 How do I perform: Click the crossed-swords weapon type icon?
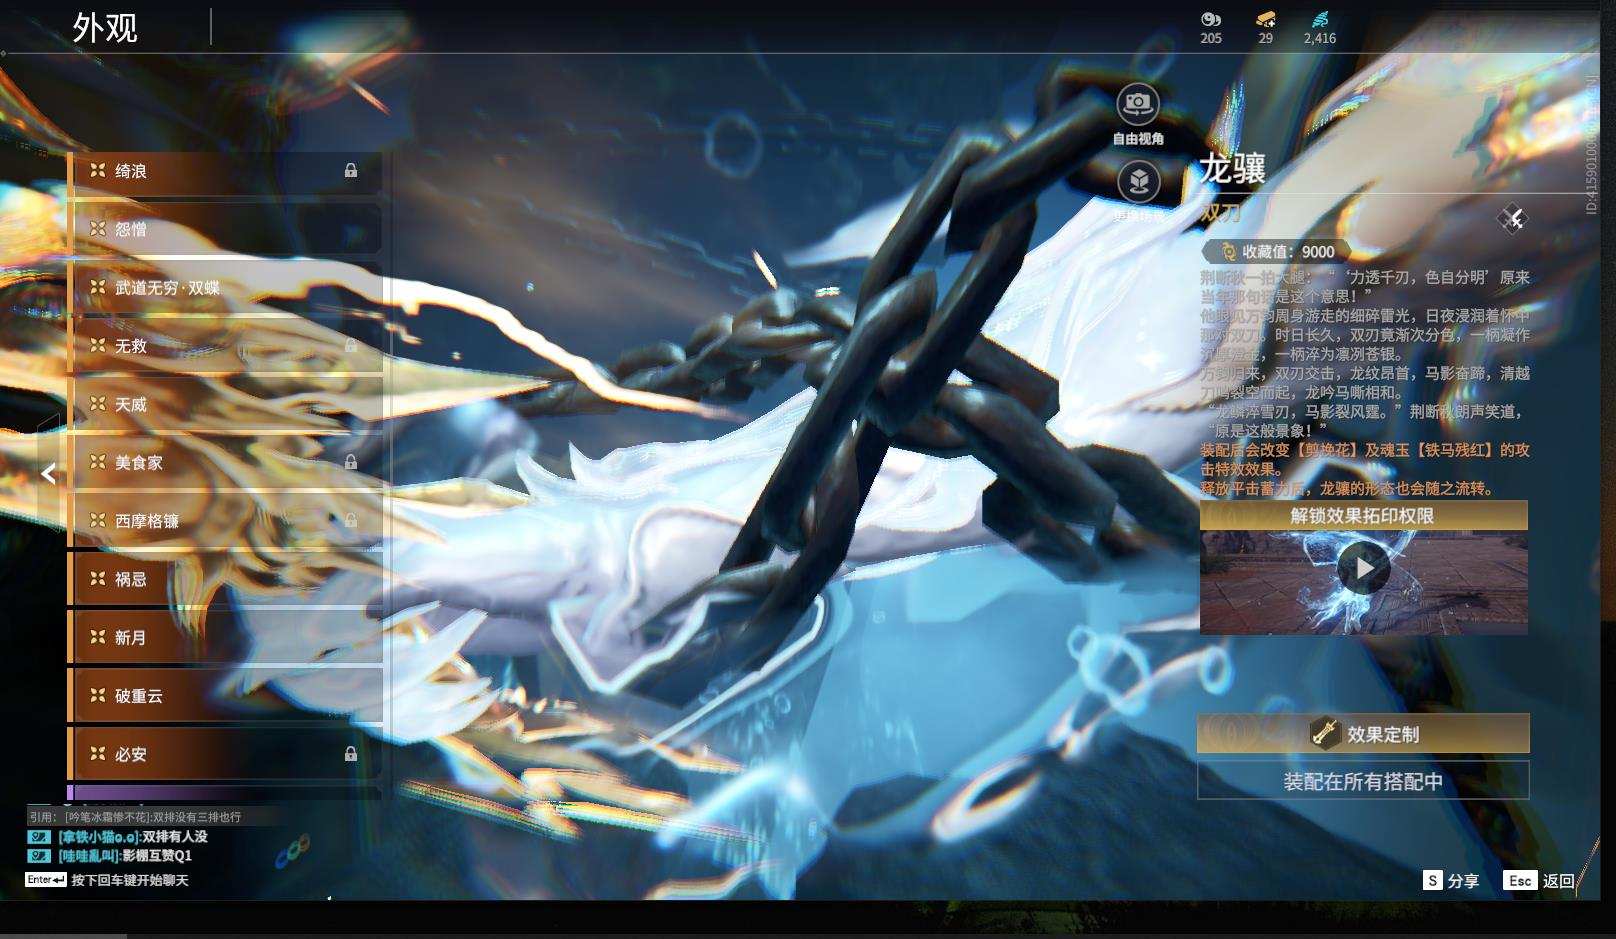tap(1513, 219)
